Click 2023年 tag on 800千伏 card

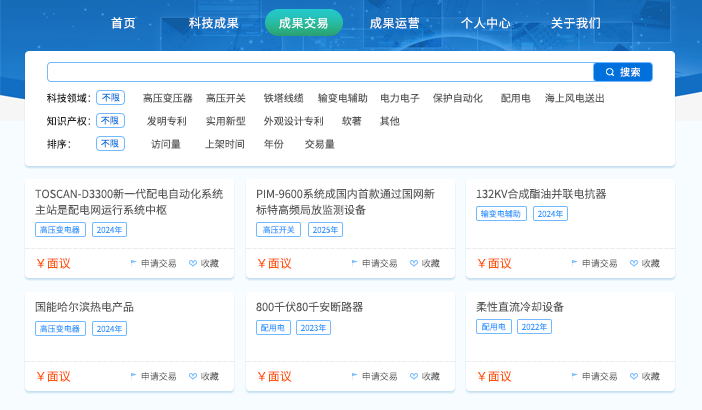click(x=313, y=328)
